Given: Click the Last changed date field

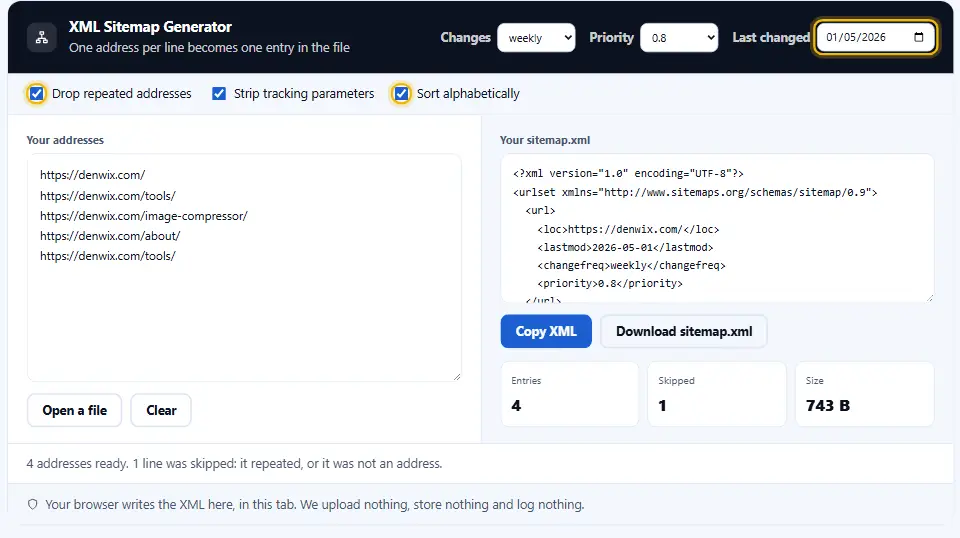Looking at the screenshot, I should coord(876,37).
